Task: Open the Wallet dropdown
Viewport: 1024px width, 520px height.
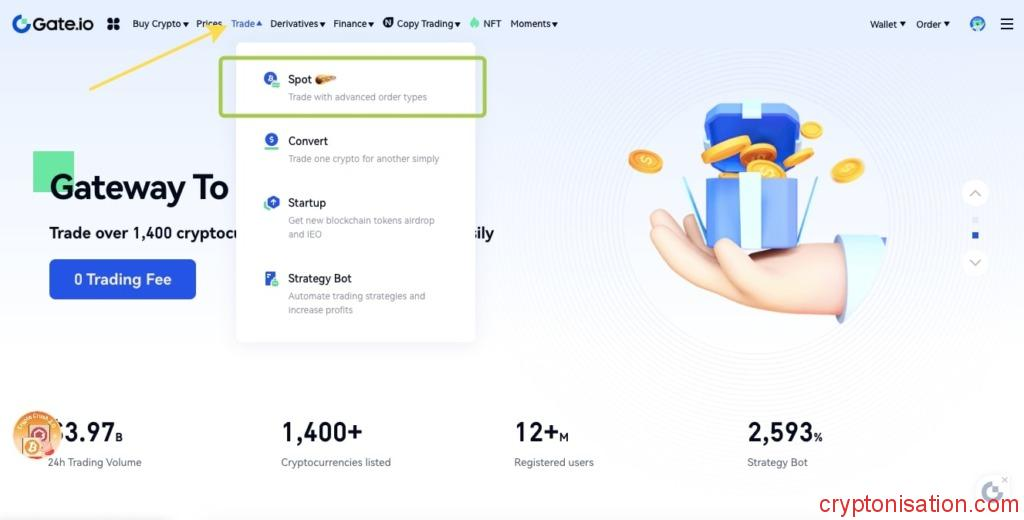Action: 887,24
